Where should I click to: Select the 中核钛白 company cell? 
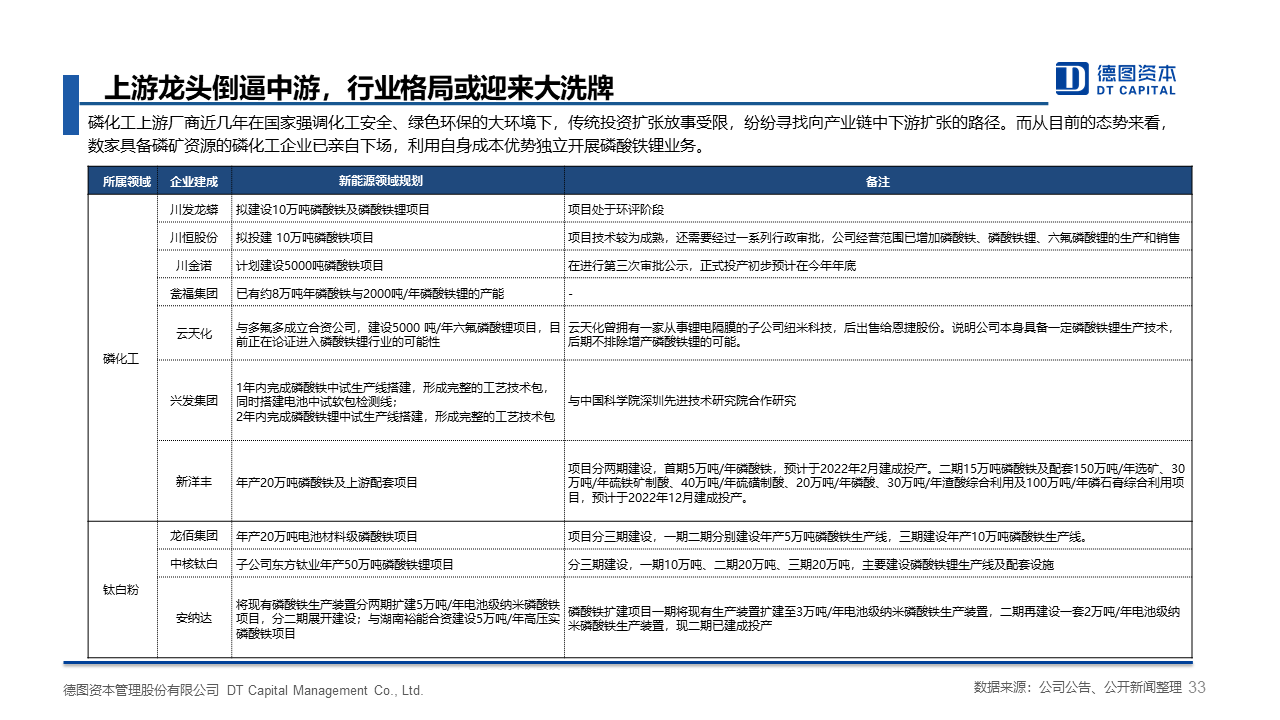194,564
